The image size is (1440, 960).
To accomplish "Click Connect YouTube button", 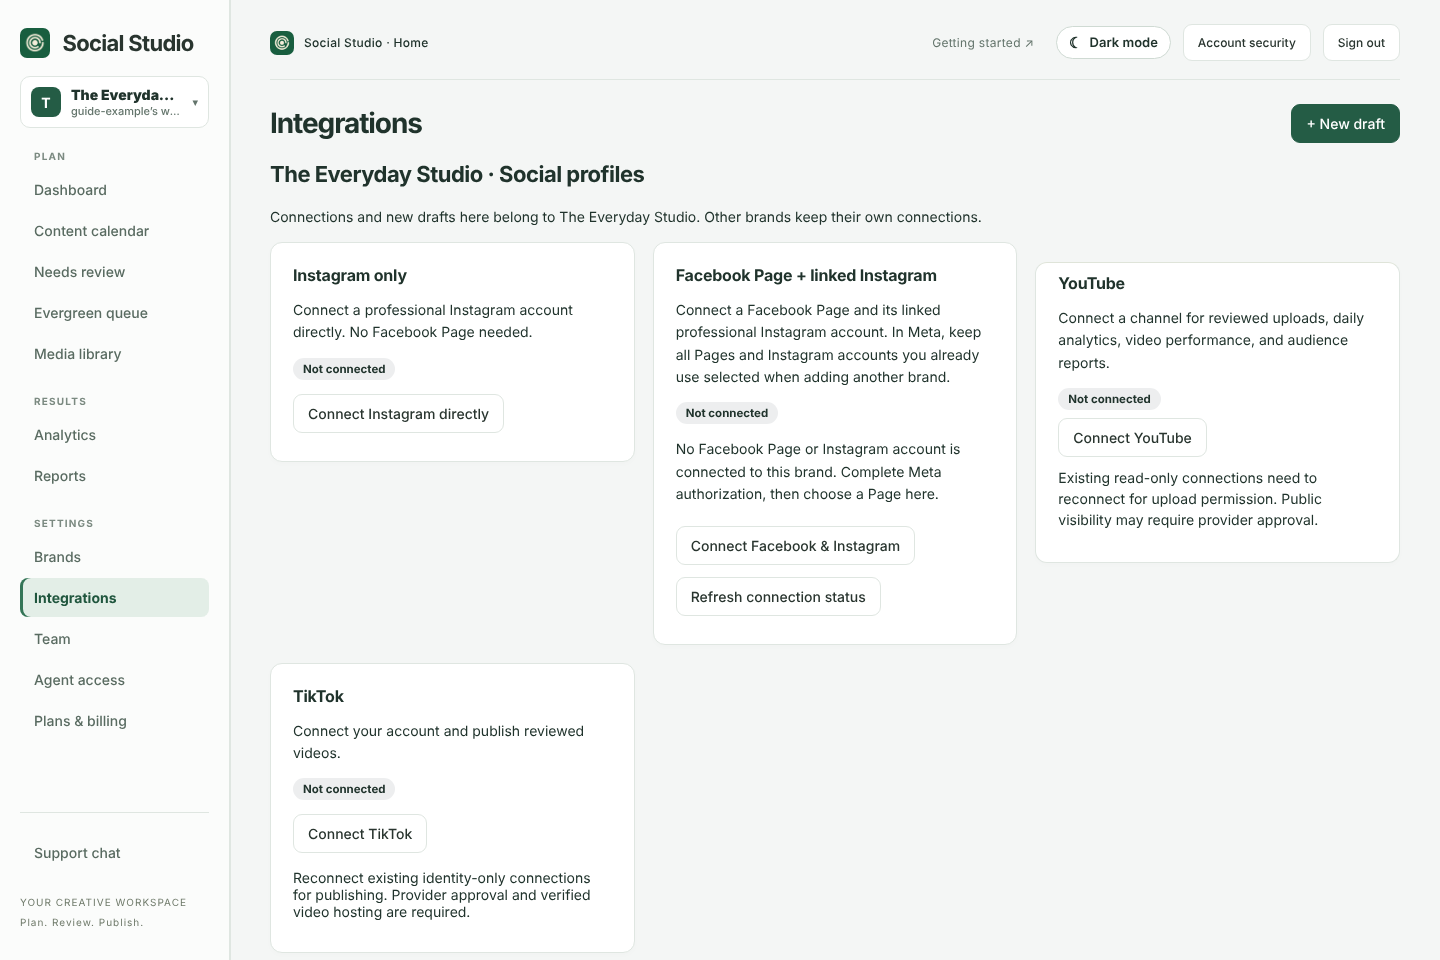I will tap(1132, 438).
